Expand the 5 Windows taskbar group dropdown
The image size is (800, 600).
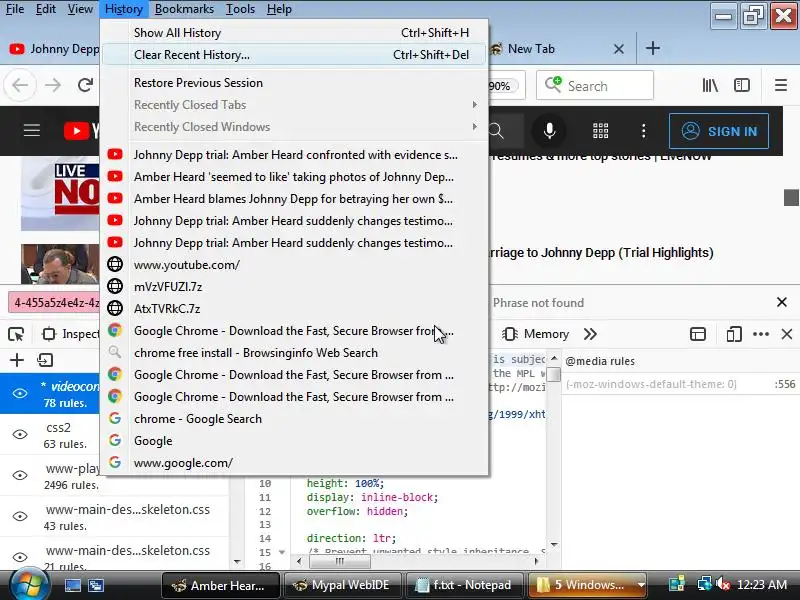[x=641, y=585]
